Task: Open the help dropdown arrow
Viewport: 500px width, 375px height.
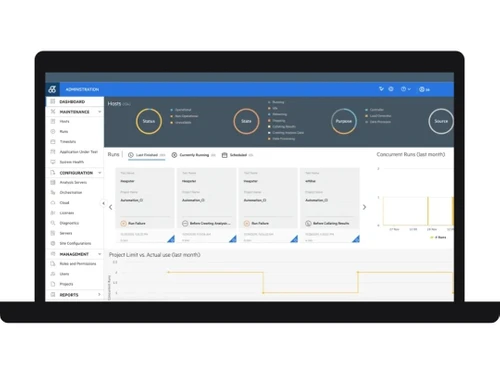Action: coord(409,89)
